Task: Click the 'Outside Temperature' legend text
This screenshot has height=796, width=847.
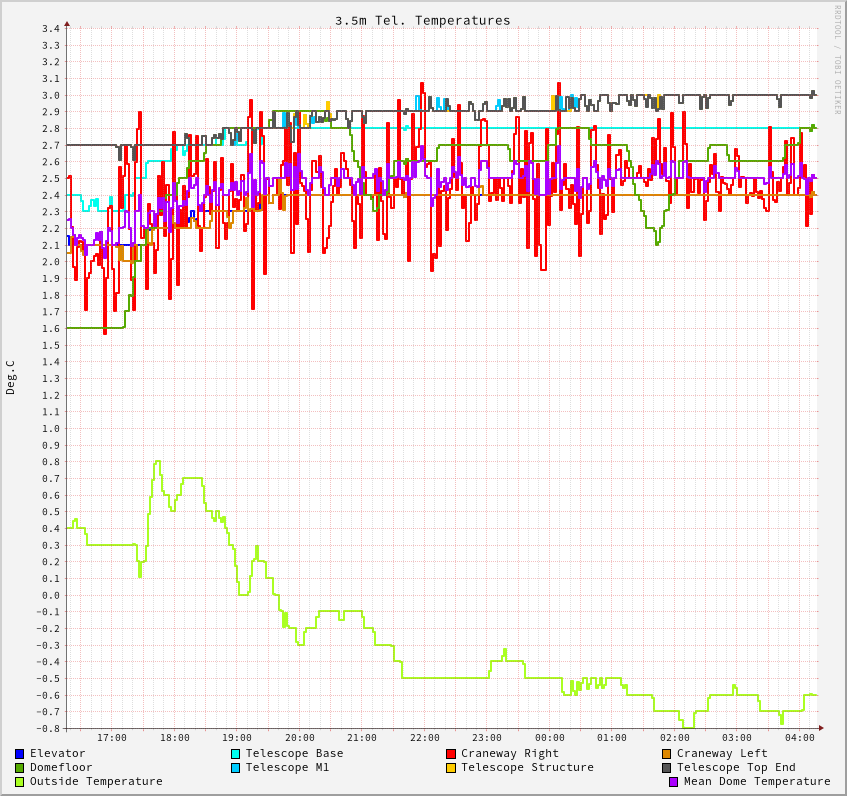Action: [x=96, y=781]
